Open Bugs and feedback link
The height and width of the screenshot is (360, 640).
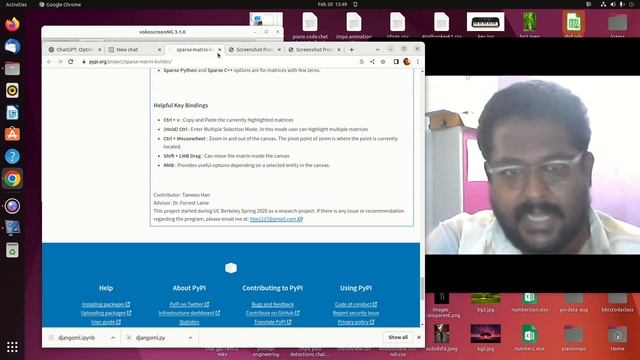272,304
